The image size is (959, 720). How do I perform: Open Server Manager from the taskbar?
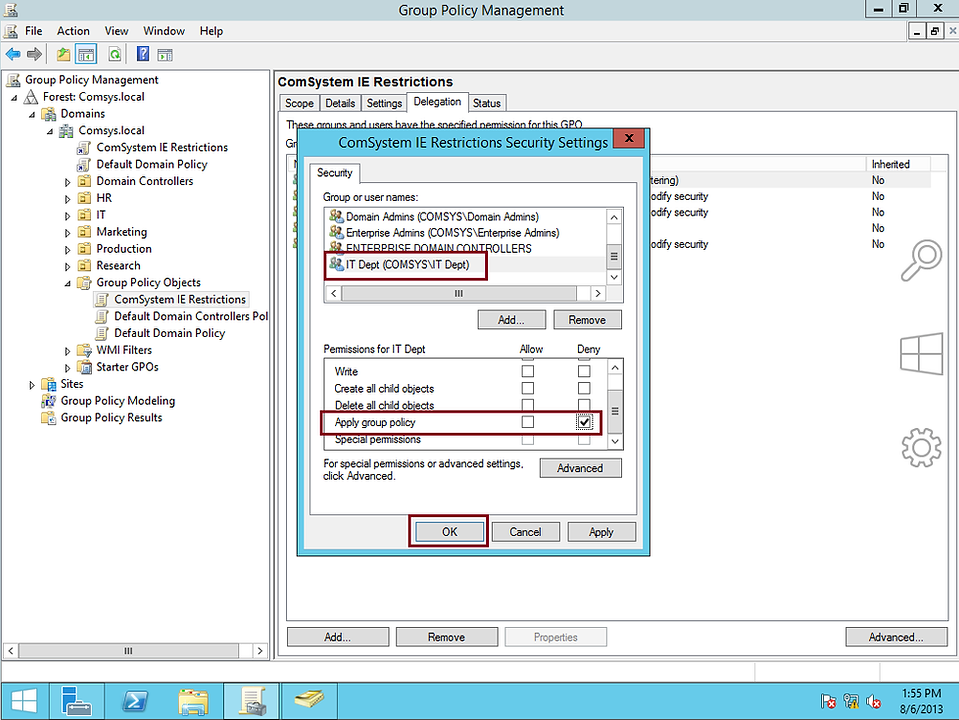click(x=76, y=701)
